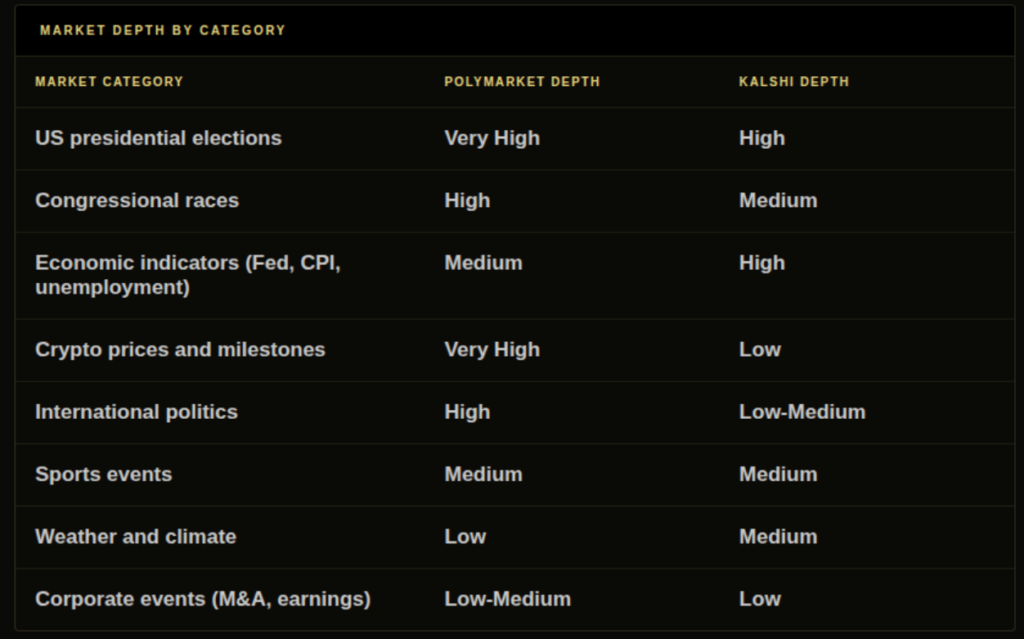Viewport: 1024px width, 639px height.
Task: Select Kalshi Low-Medium value for International politics
Action: click(x=802, y=412)
